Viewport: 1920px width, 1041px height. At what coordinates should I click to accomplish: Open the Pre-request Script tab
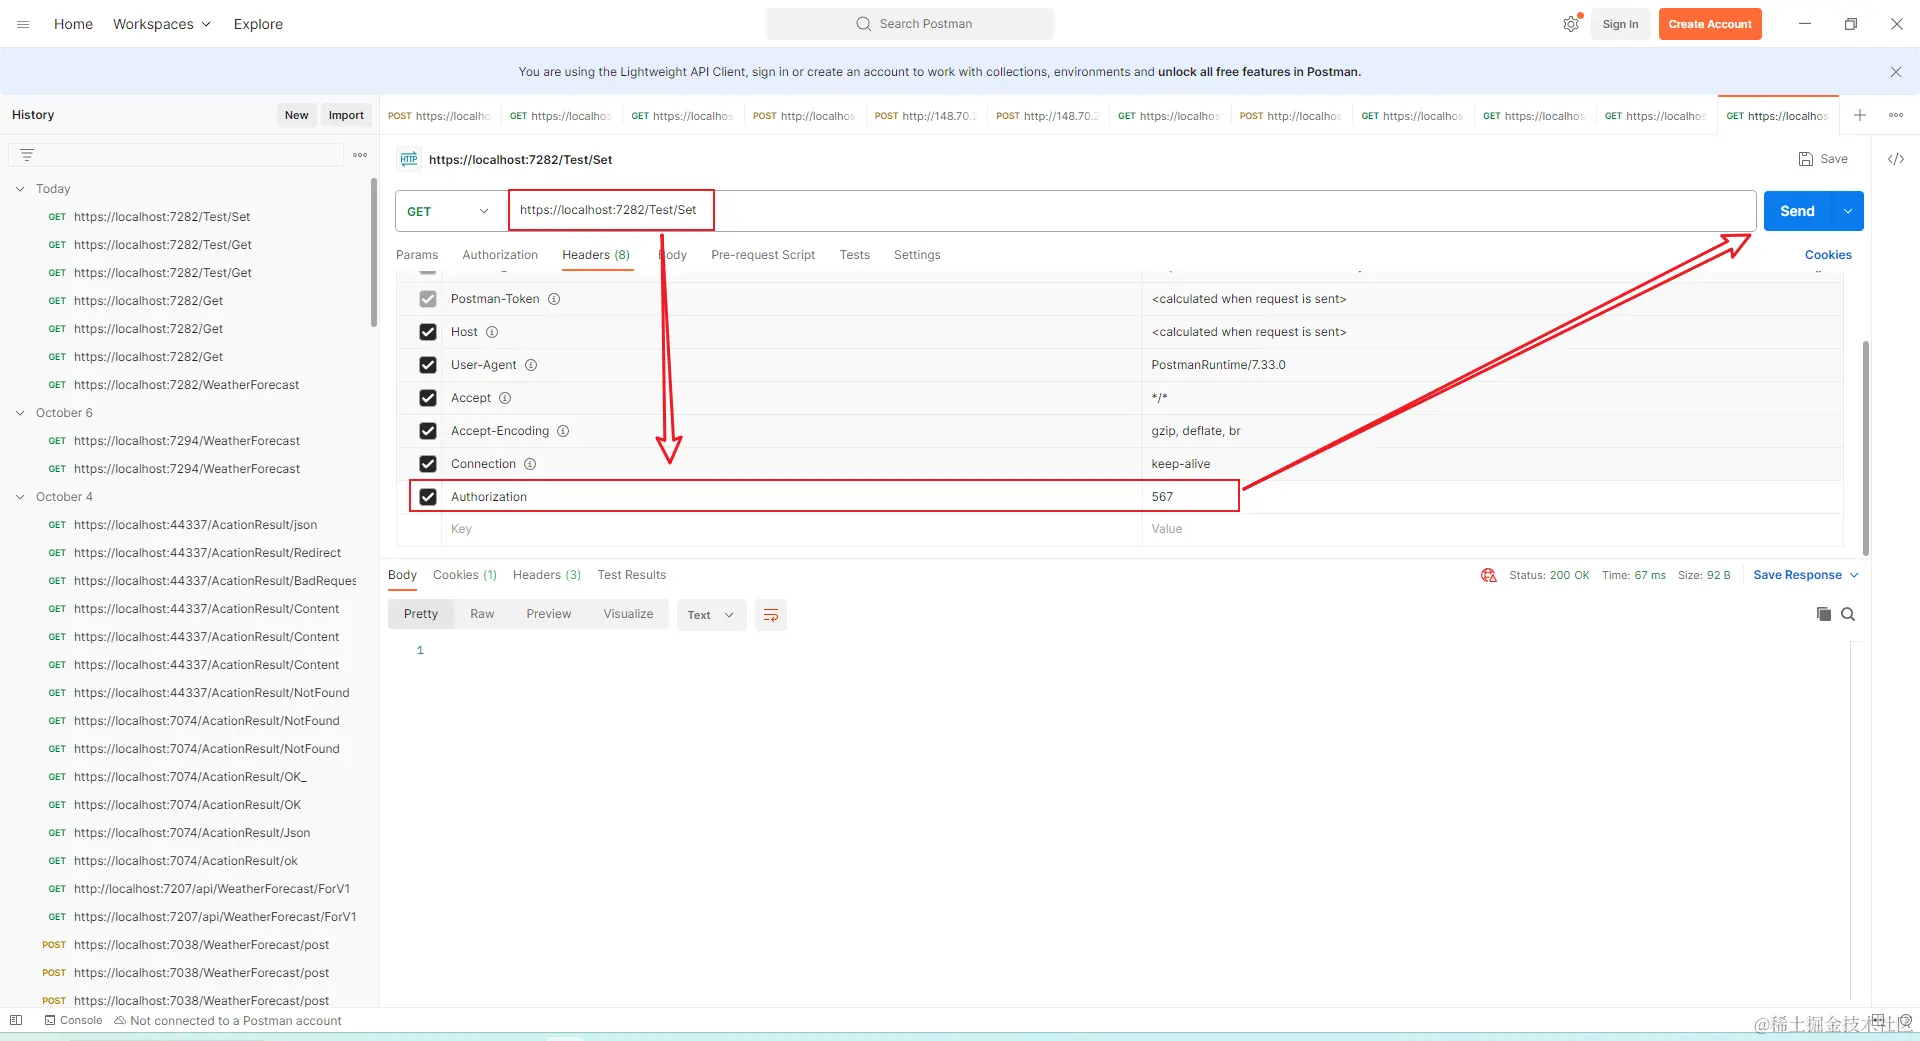click(x=763, y=255)
